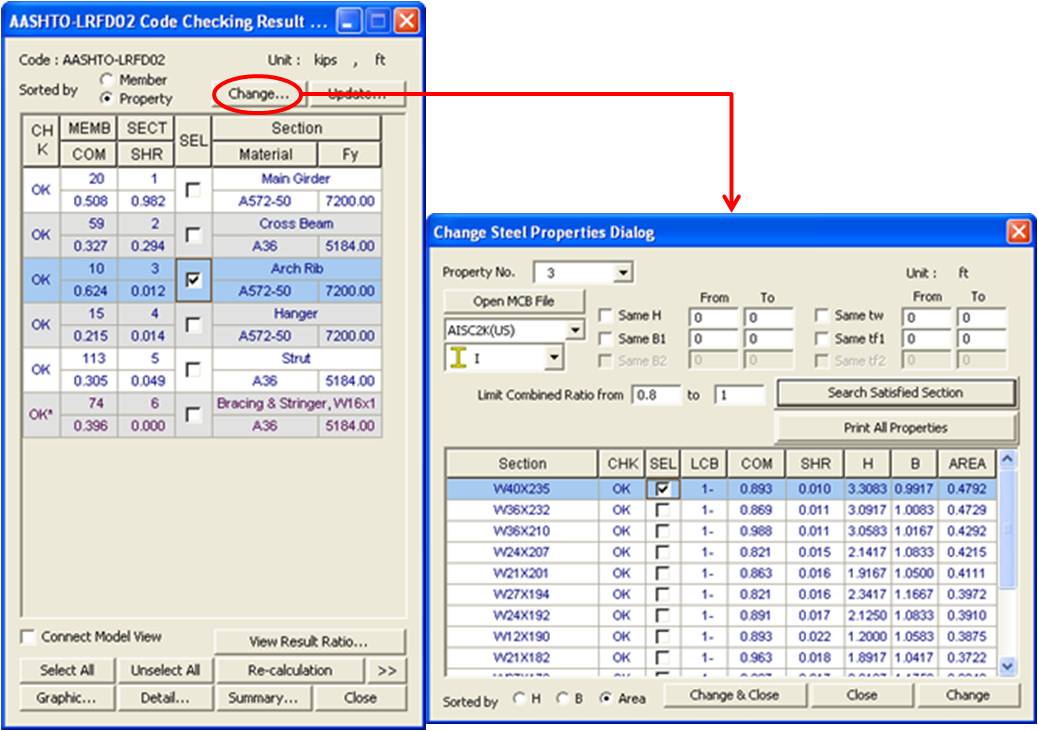
Task: Check the Main Girder SEL checkbox
Action: pyautogui.click(x=193, y=190)
